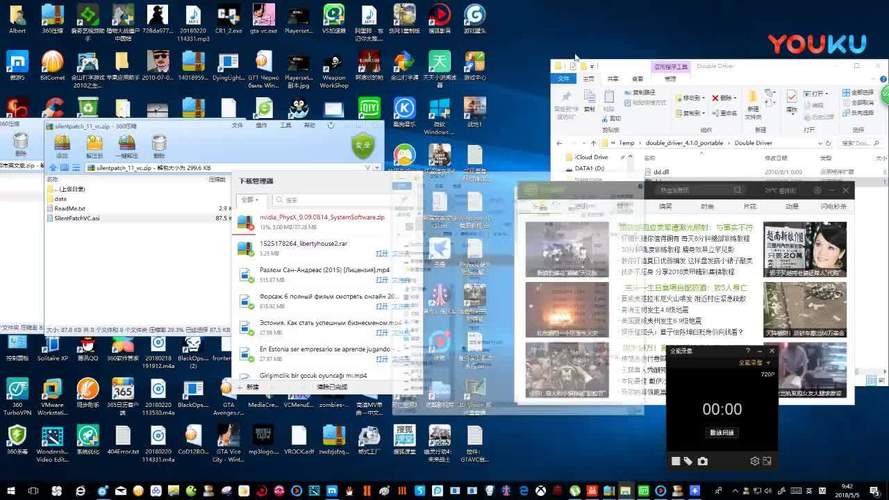Open the Xbox app from the taskbar

tap(540, 491)
